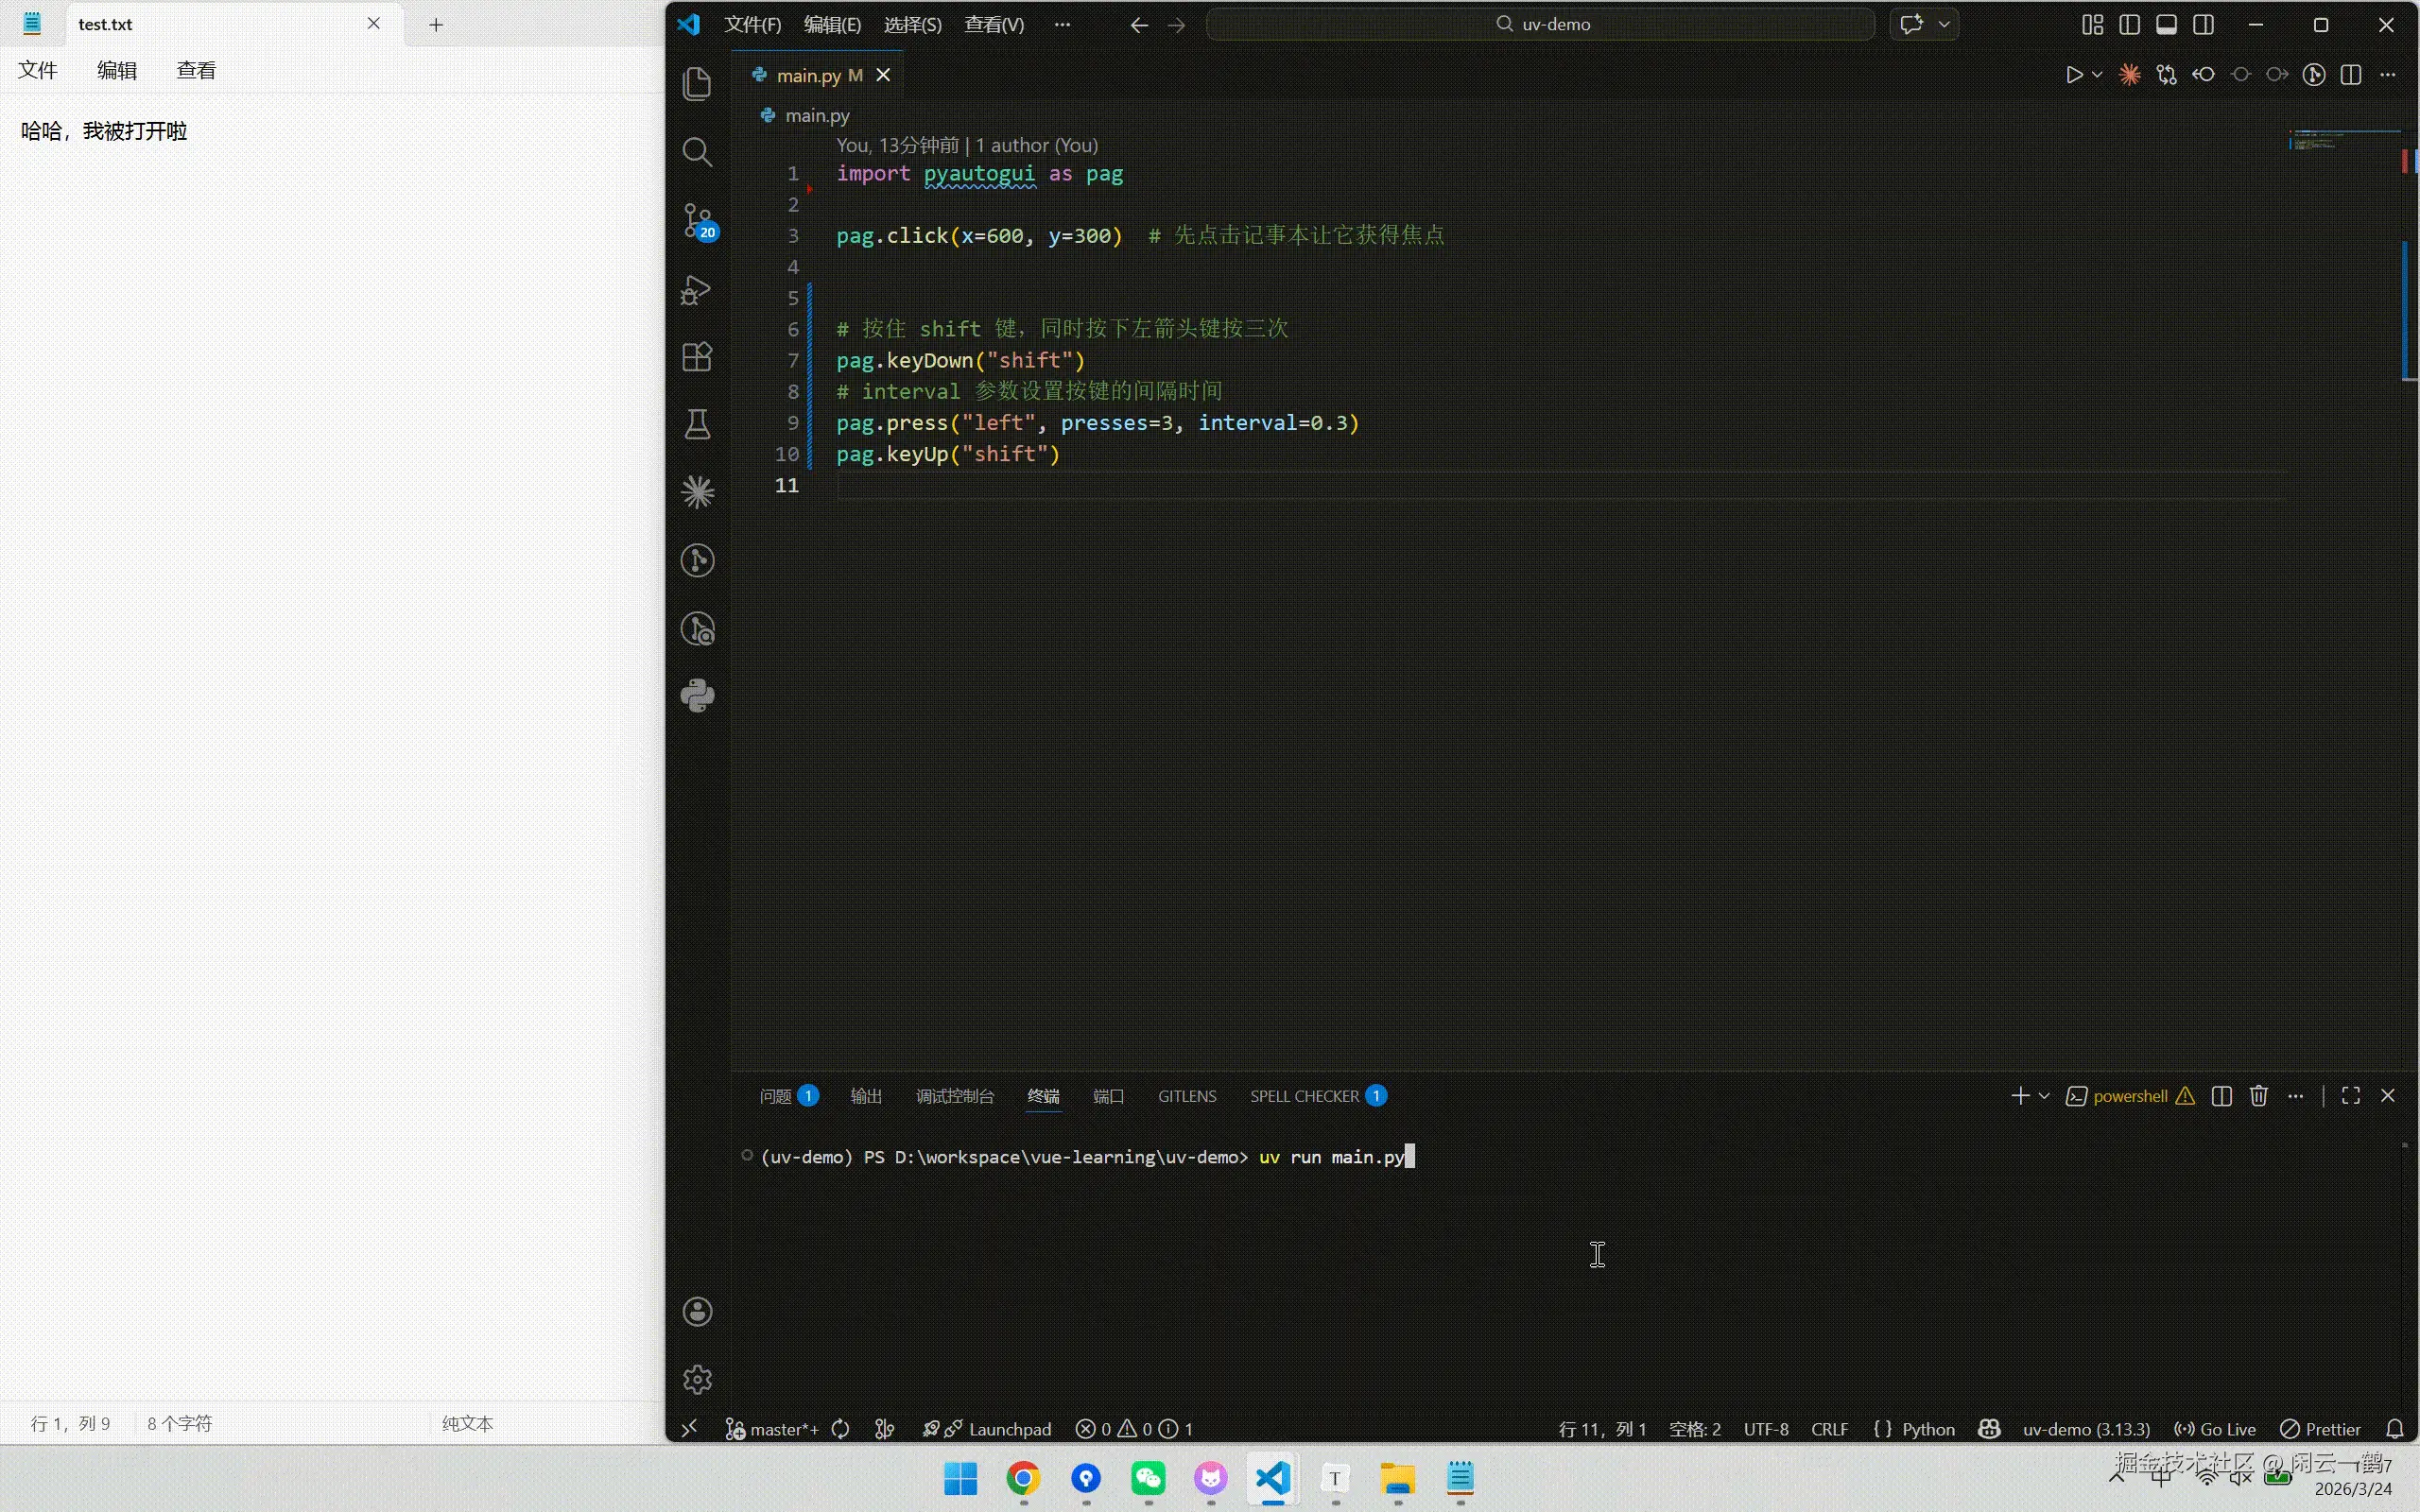Click the master* branch indicator
Image resolution: width=2420 pixels, height=1512 pixels.
[773, 1429]
